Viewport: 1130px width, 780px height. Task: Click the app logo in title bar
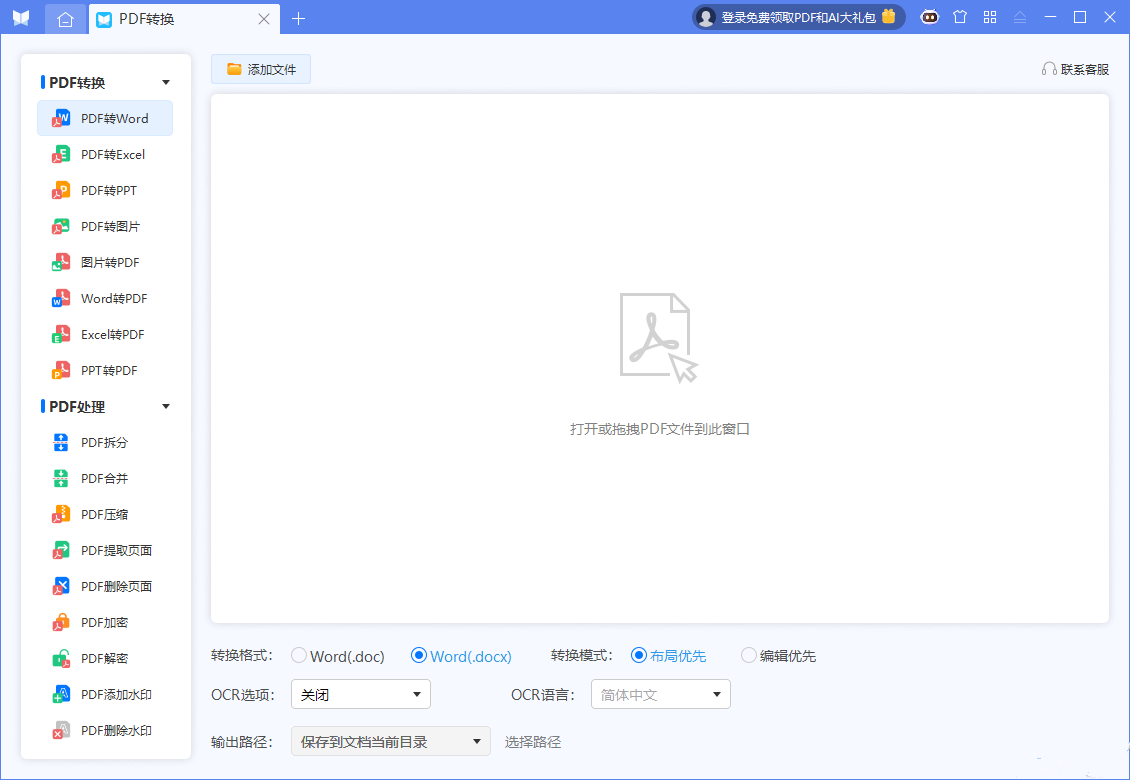pos(21,18)
